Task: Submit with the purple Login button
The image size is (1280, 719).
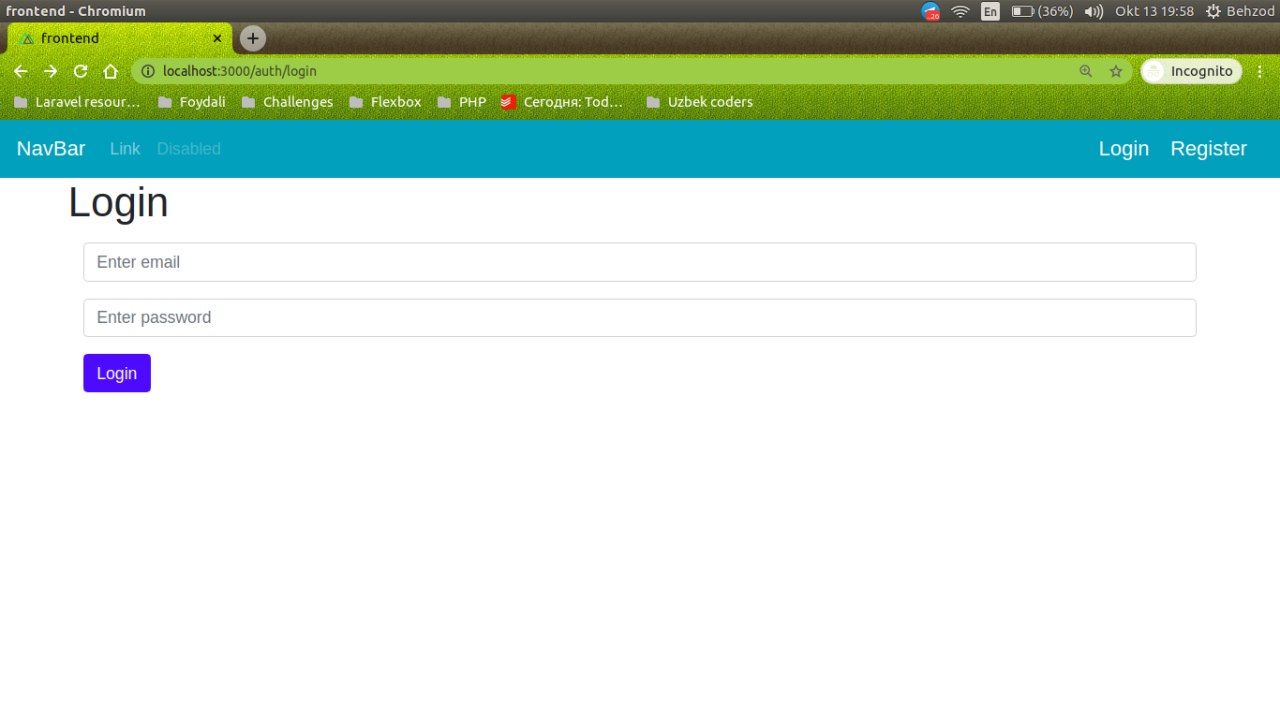Action: [117, 373]
